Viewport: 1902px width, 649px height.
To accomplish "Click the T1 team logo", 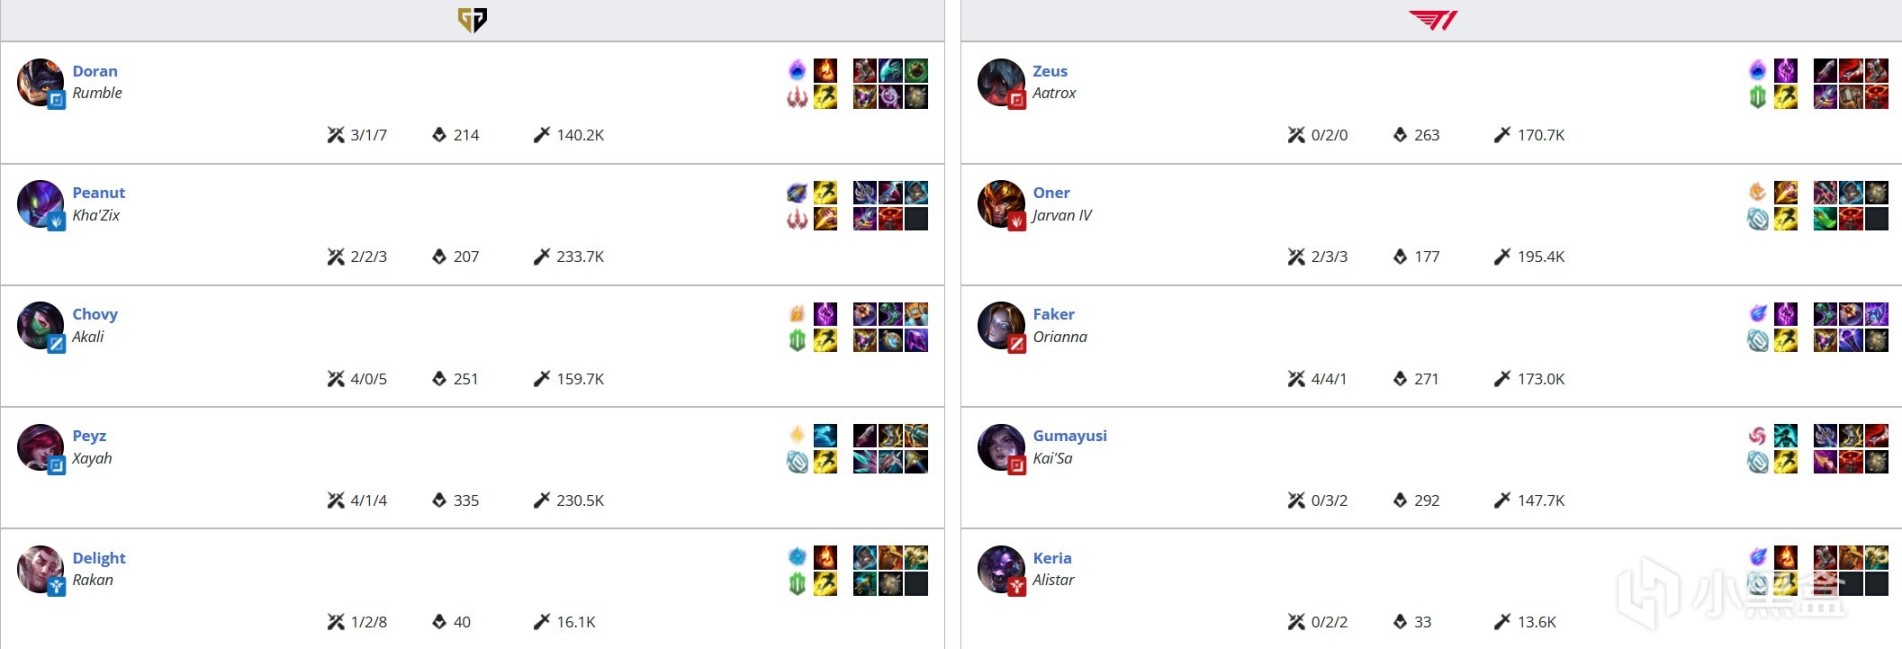I will 1433,20.
